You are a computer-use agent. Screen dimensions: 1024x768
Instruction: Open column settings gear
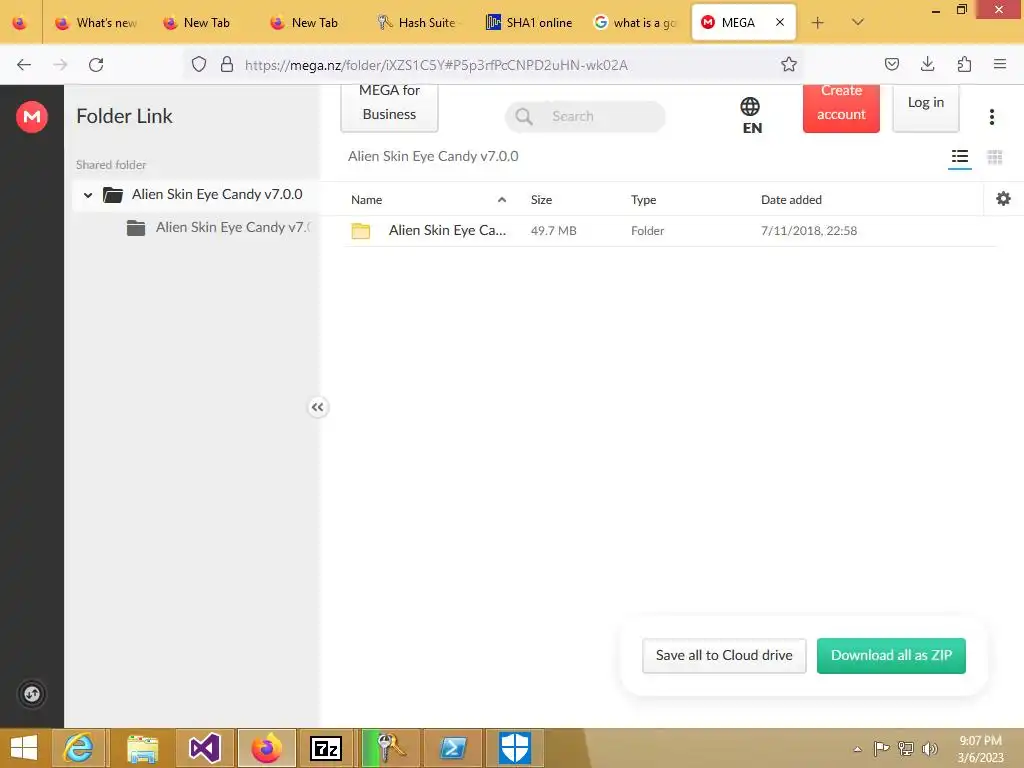pos(1003,199)
